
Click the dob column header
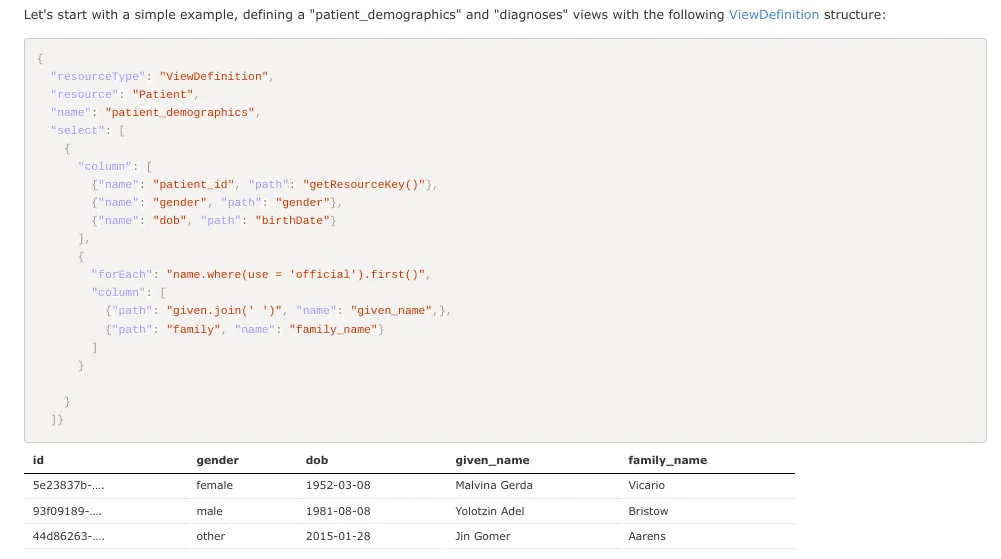[x=316, y=460]
